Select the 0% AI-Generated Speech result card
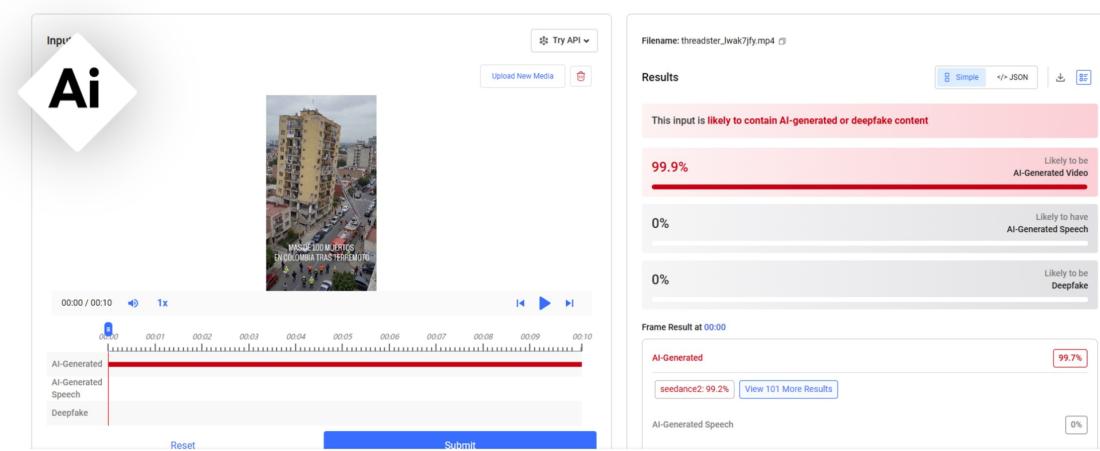The width and height of the screenshot is (1100, 451). (x=869, y=228)
